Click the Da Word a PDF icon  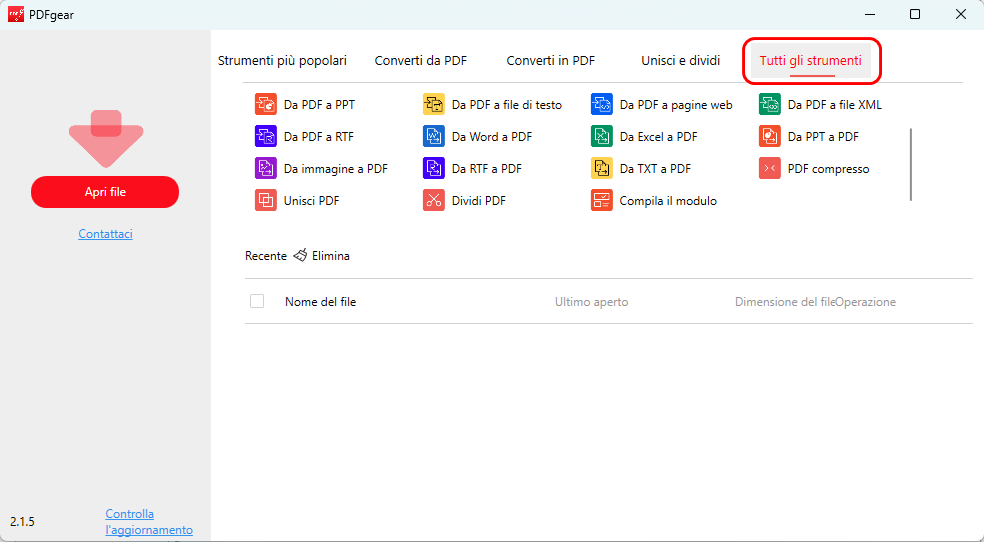[x=434, y=137]
